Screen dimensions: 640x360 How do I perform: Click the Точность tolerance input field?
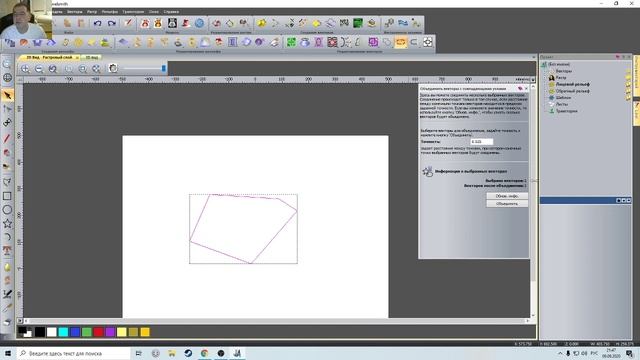click(x=482, y=142)
